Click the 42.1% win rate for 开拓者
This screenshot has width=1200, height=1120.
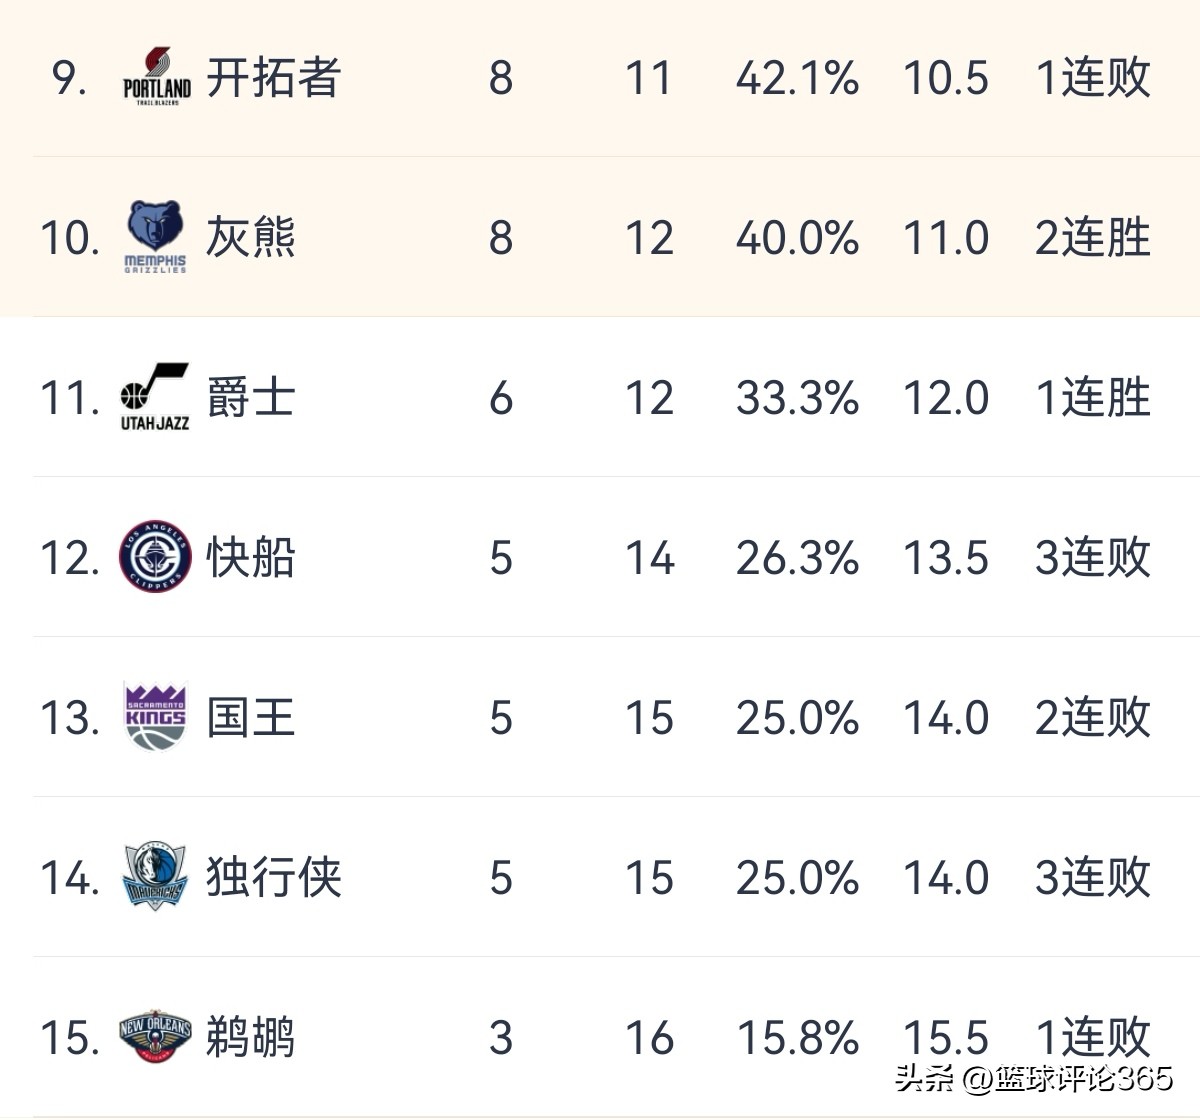tap(797, 77)
